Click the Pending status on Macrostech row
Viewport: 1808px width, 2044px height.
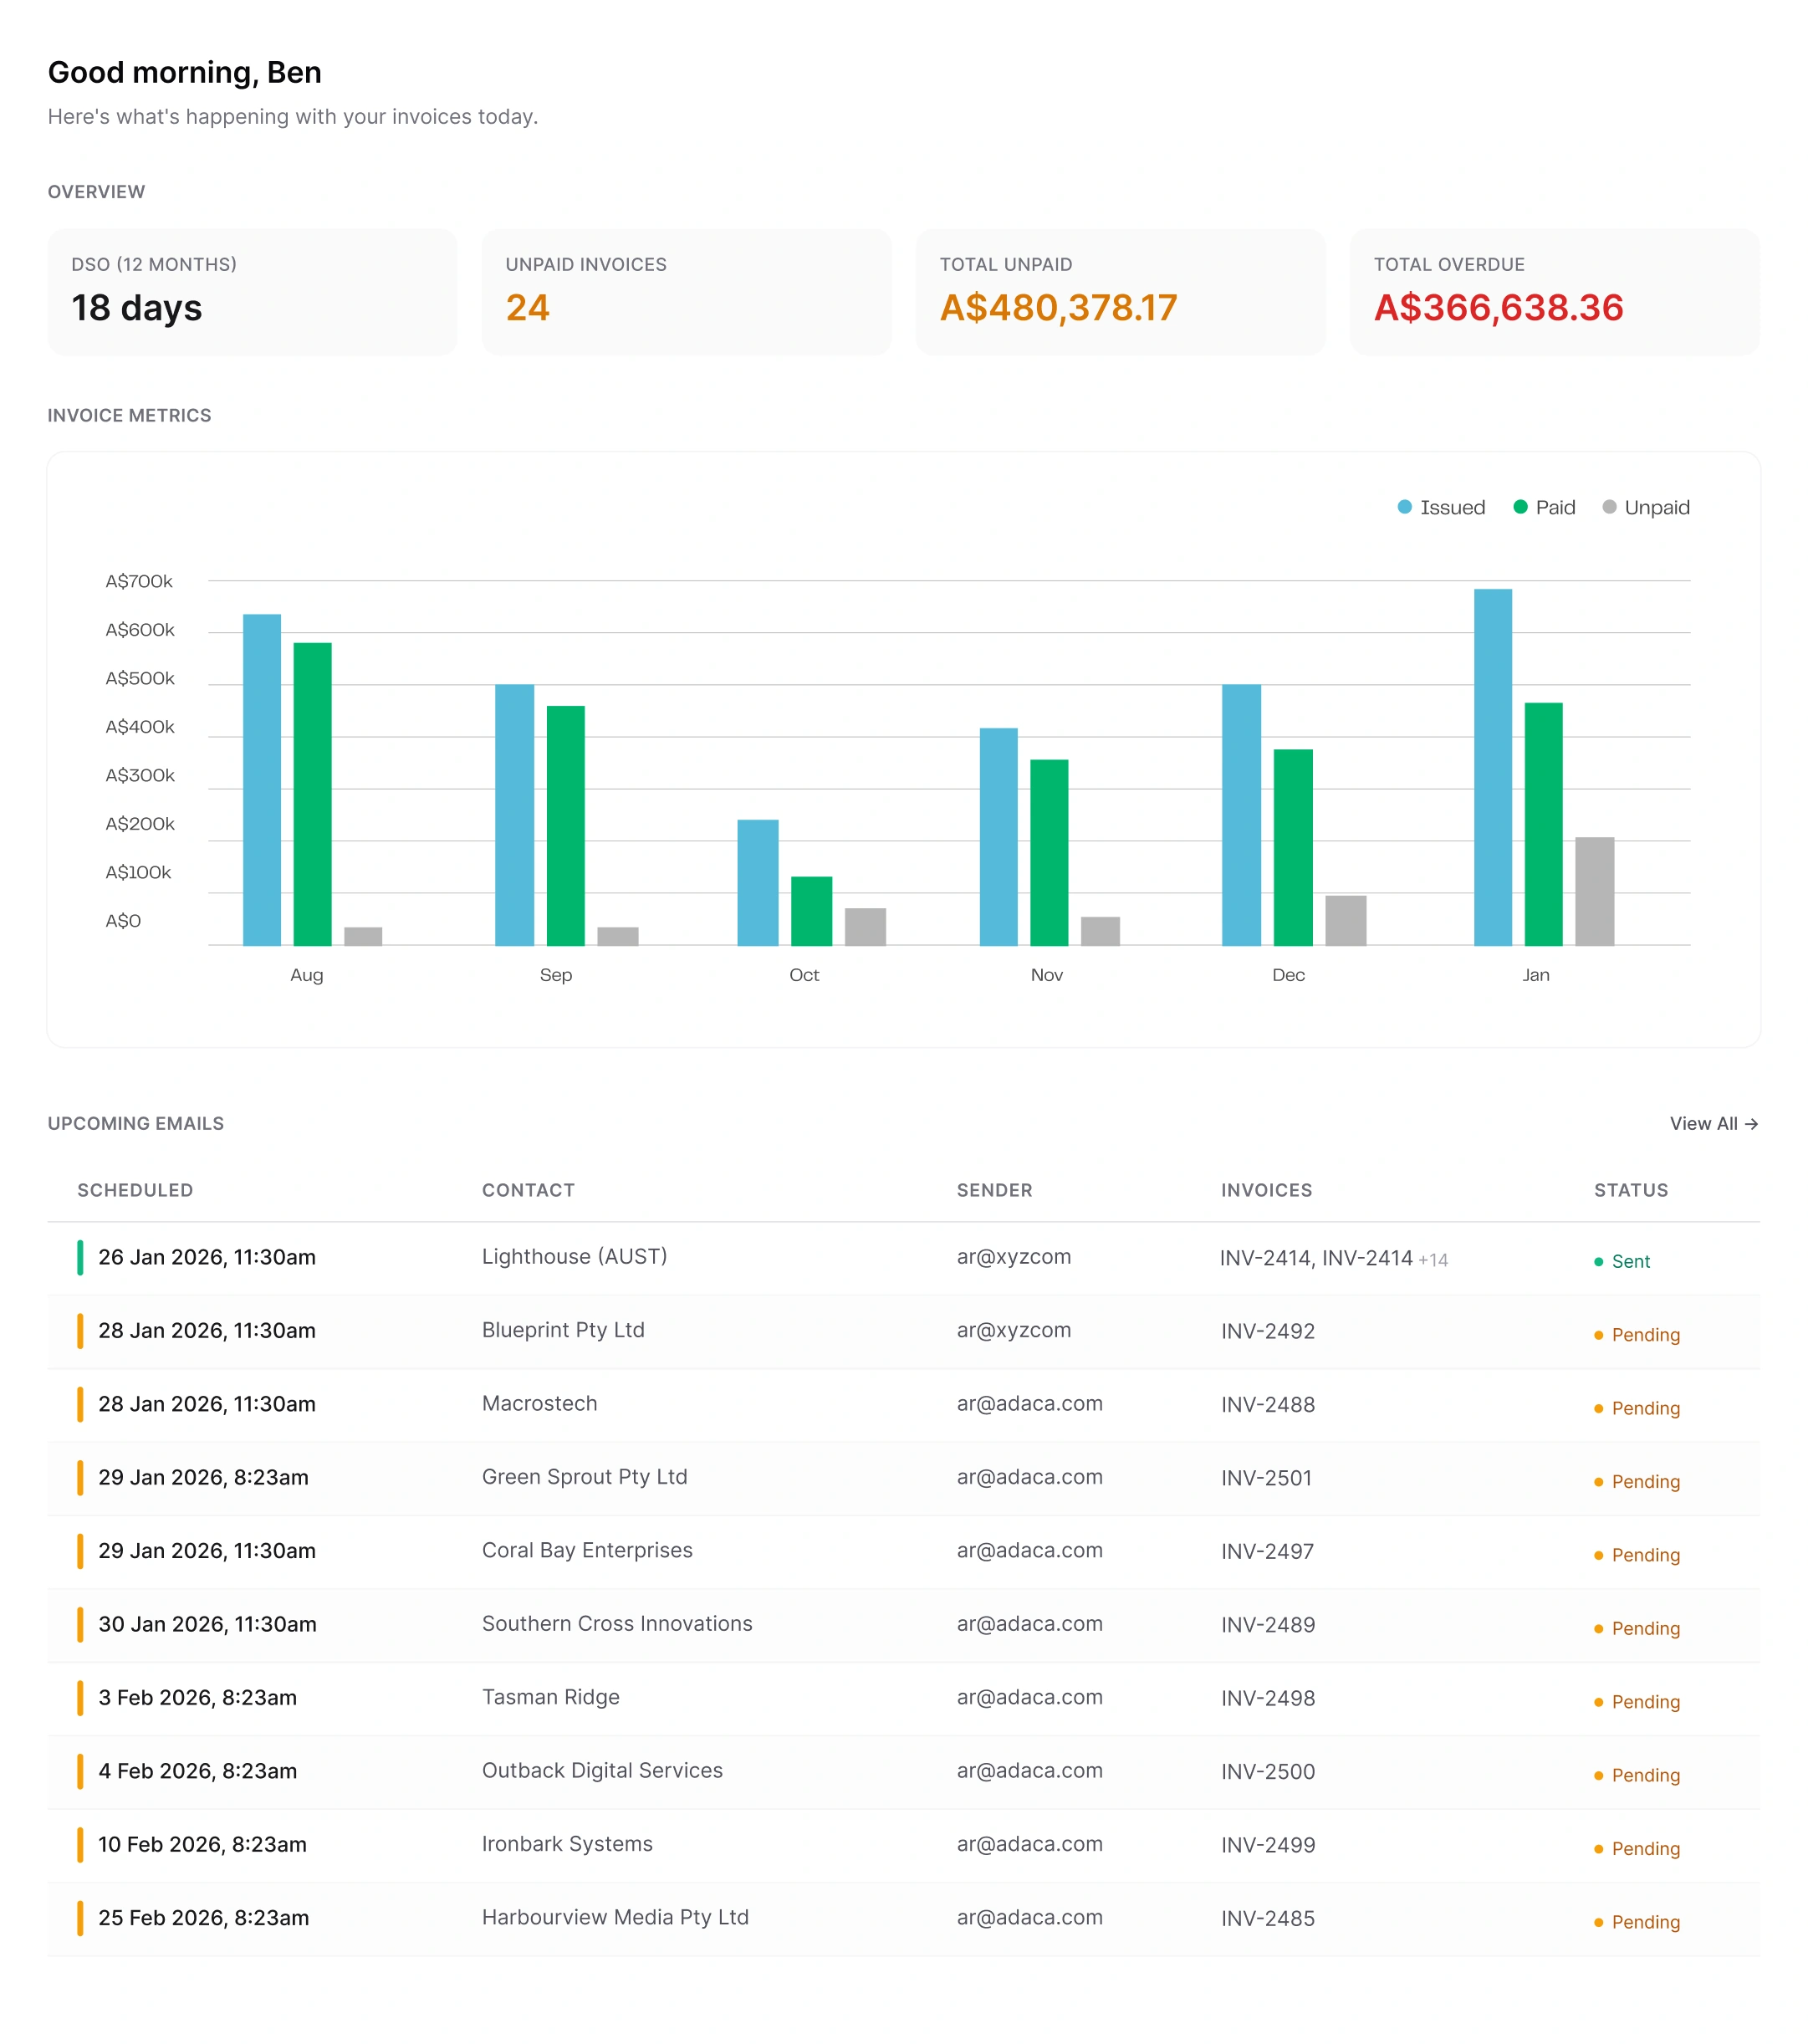(1645, 1408)
